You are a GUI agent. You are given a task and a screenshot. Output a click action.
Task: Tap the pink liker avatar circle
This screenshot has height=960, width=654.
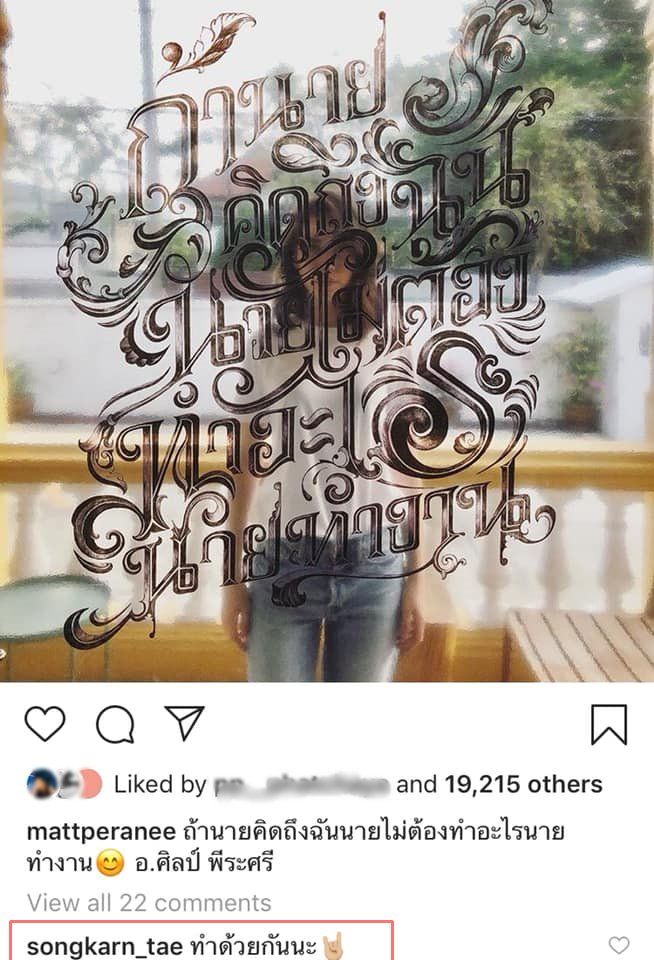point(89,783)
